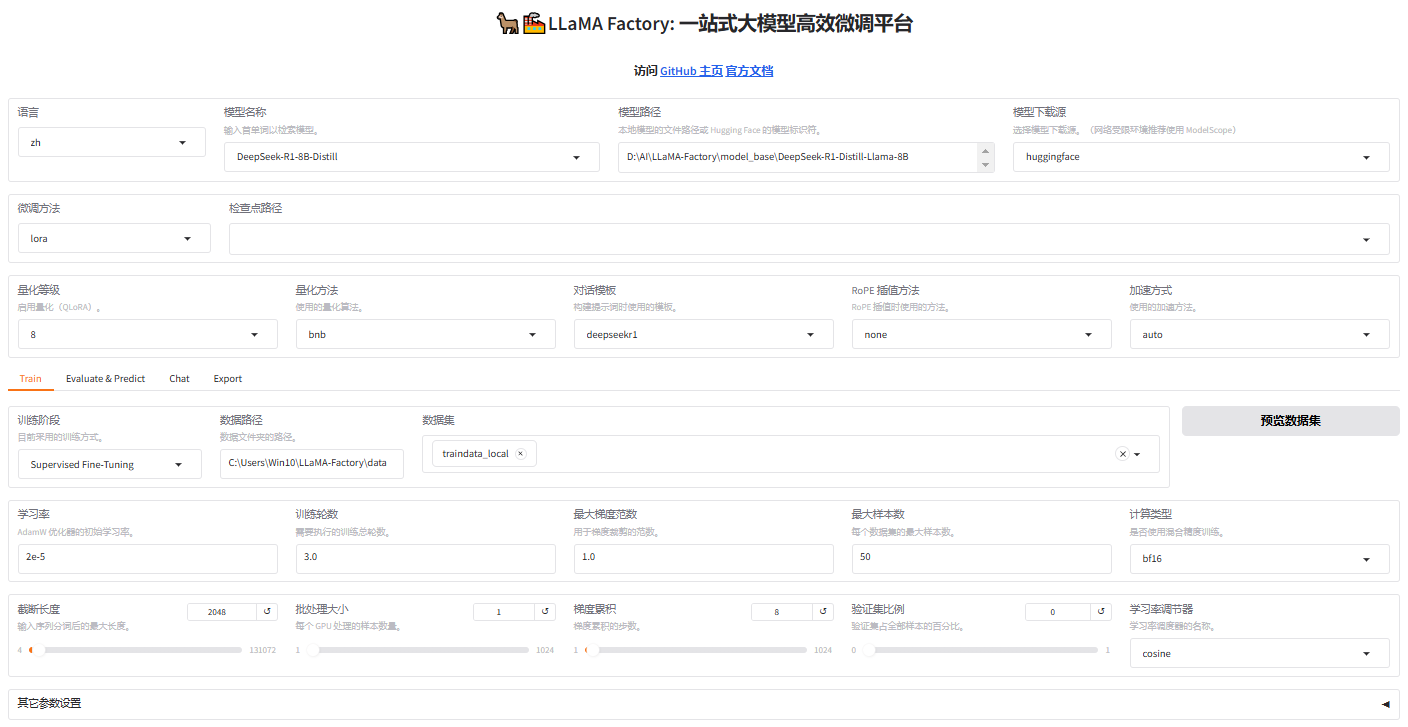This screenshot has width=1408, height=727.
Task: Clear all selected datasets with the x icon
Action: (x=1122, y=454)
